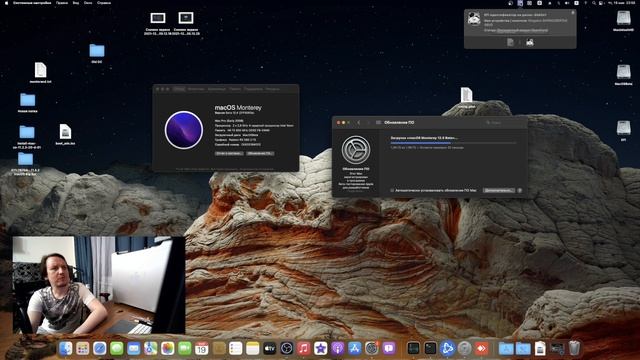Click the document icon in notification
This screenshot has height=360, width=640.
click(x=510, y=42)
